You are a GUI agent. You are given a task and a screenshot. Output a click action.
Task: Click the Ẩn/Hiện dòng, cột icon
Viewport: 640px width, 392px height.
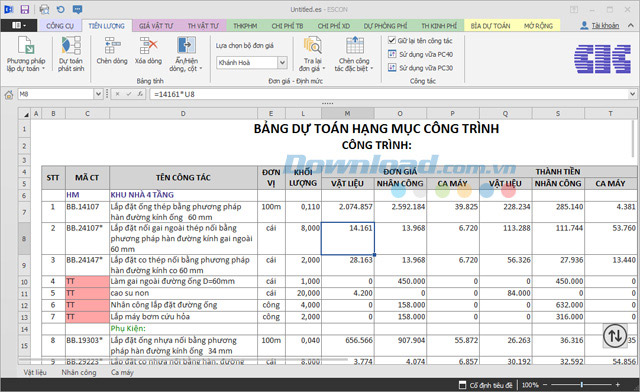coord(186,53)
